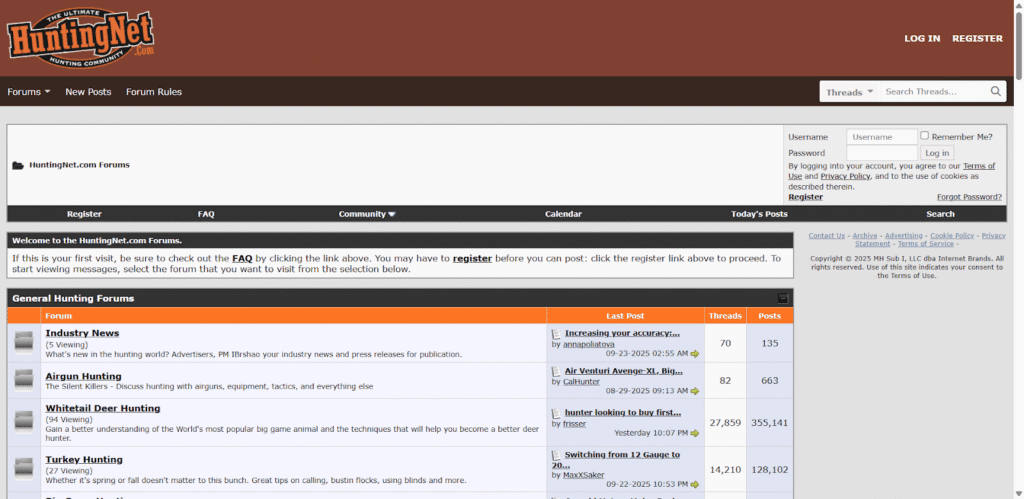Open Cookie Policy footer link
The image size is (1024, 499).
coord(952,236)
